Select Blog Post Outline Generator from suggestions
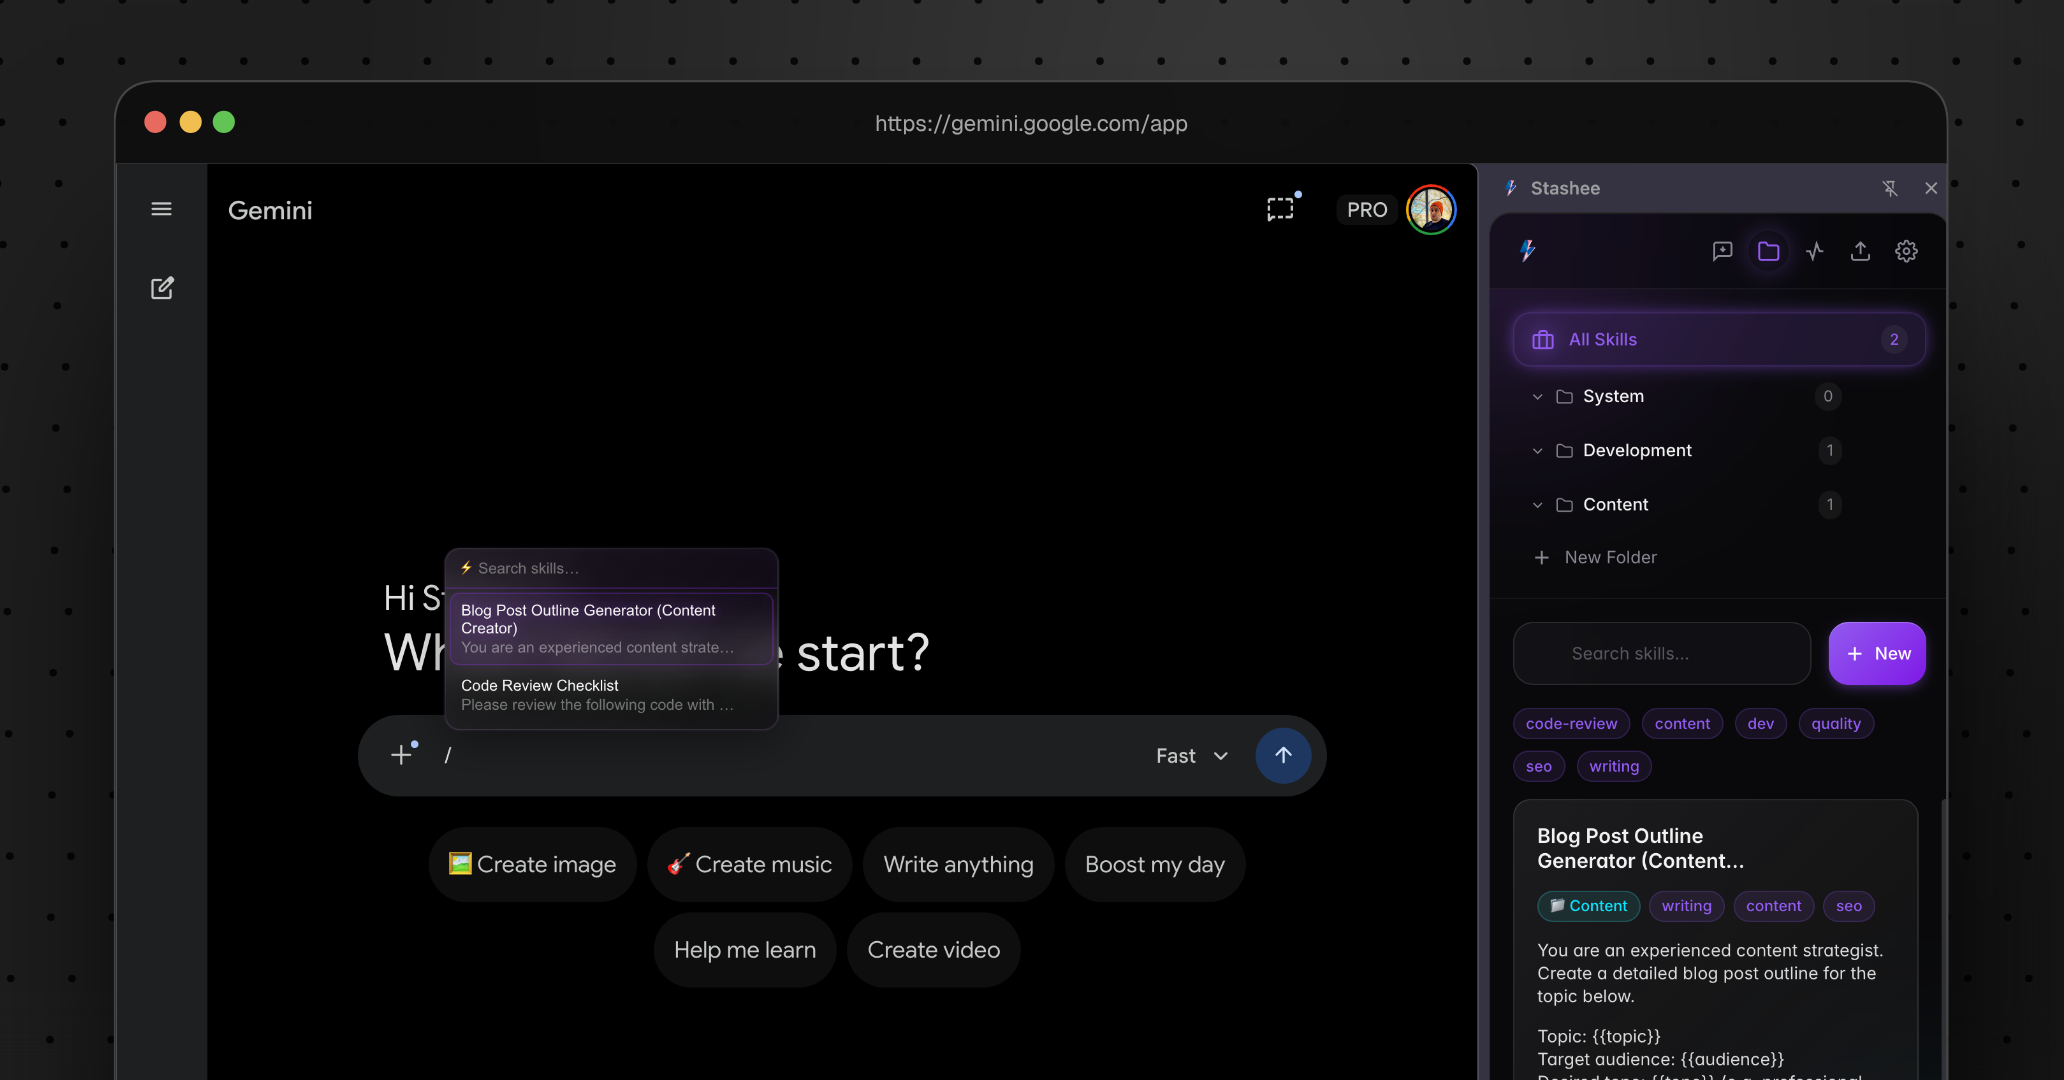The height and width of the screenshot is (1080, 2064). click(611, 628)
